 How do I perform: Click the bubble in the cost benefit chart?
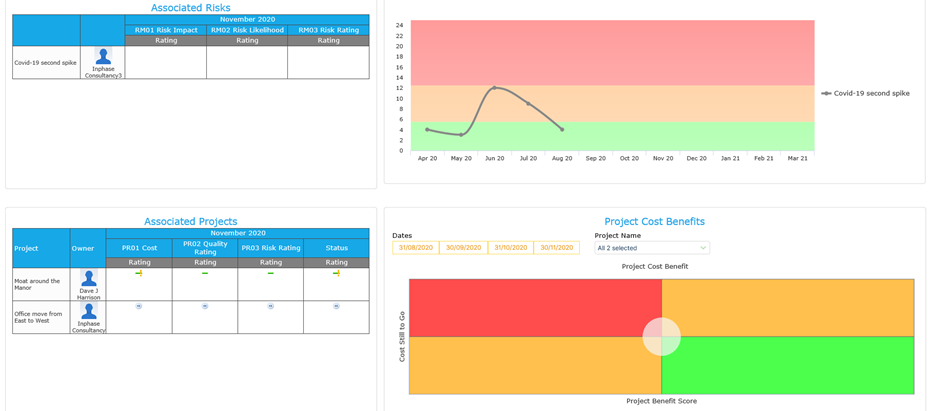click(662, 337)
